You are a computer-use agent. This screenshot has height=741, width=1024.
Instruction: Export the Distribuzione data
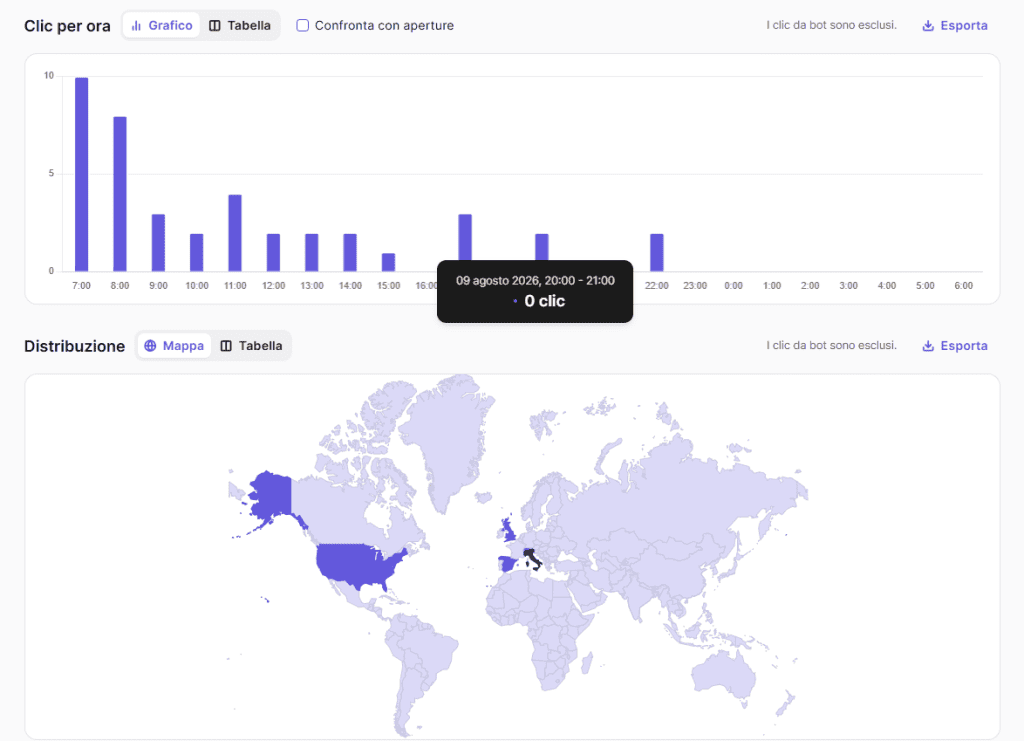[954, 346]
